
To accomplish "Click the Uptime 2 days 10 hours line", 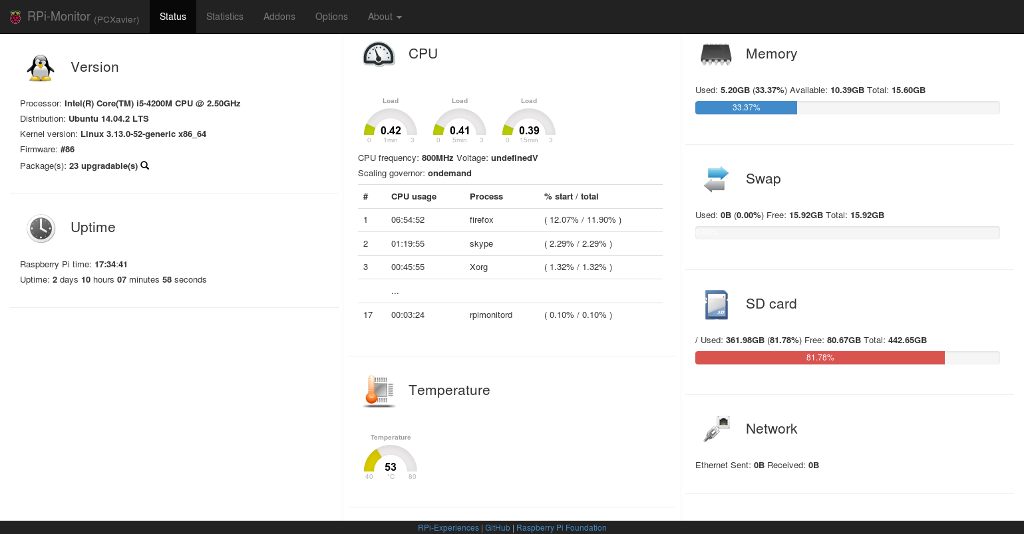I will 113,280.
